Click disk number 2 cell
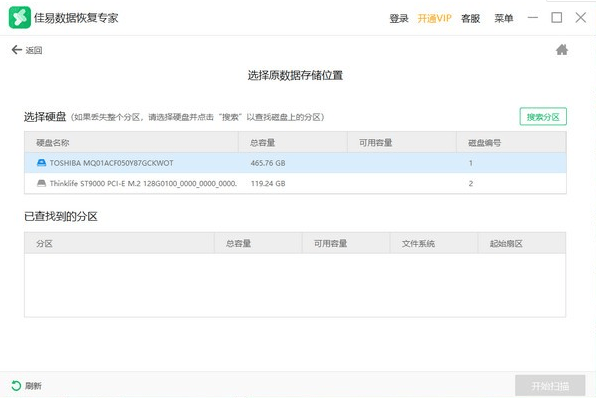The height and width of the screenshot is (398, 596). (471, 184)
